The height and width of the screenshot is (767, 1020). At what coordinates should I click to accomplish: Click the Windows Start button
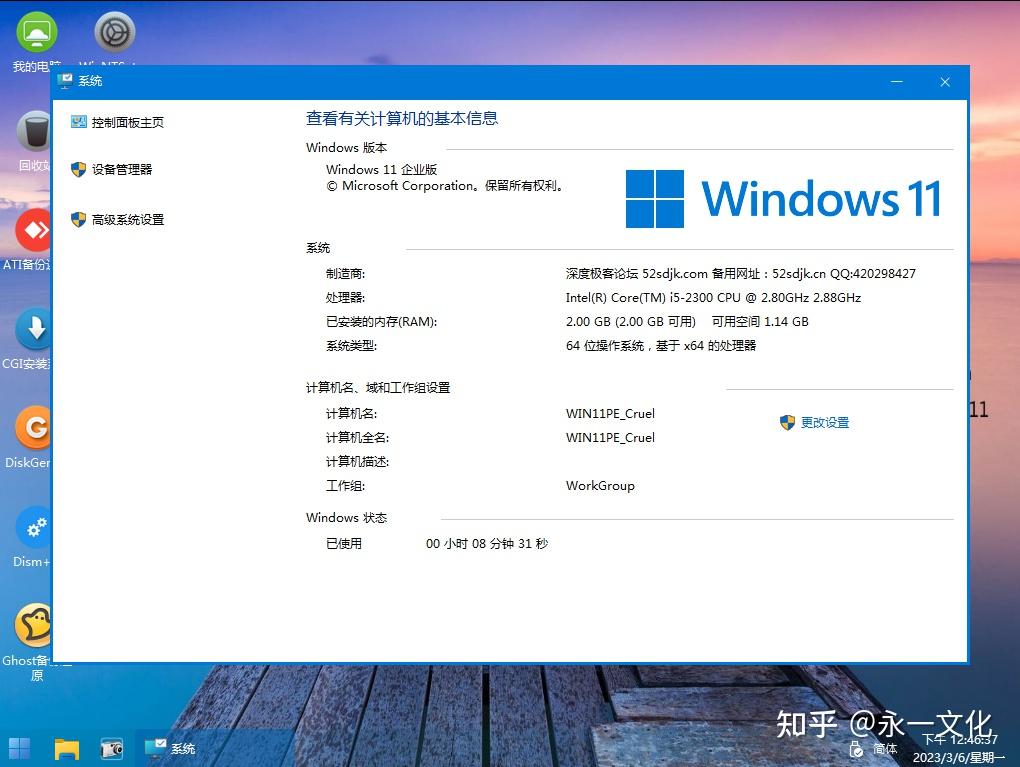click(19, 749)
